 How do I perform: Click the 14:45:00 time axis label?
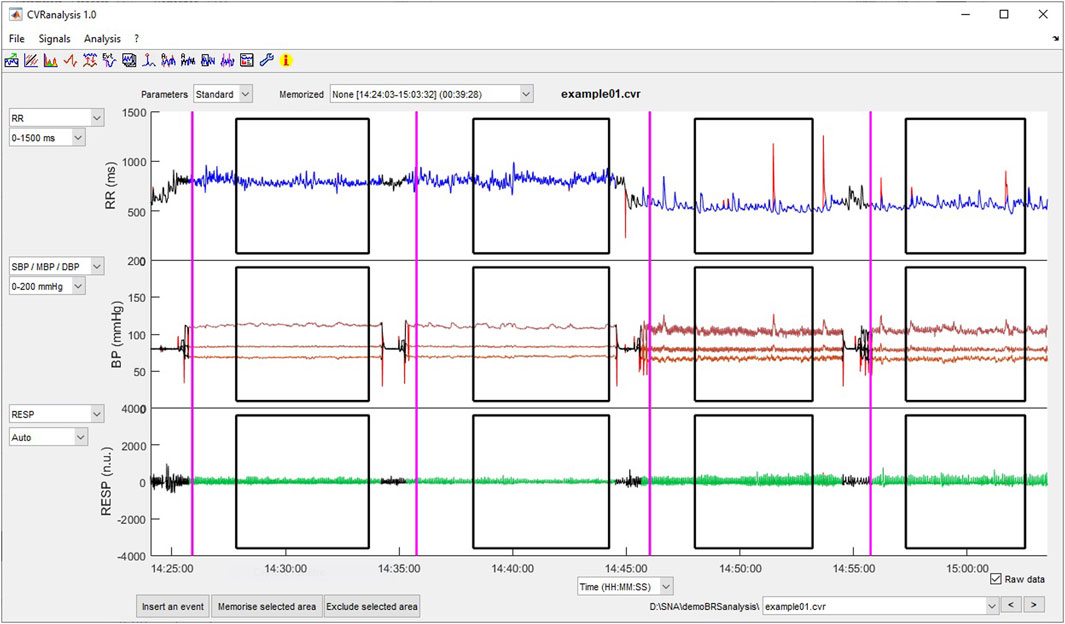[627, 568]
